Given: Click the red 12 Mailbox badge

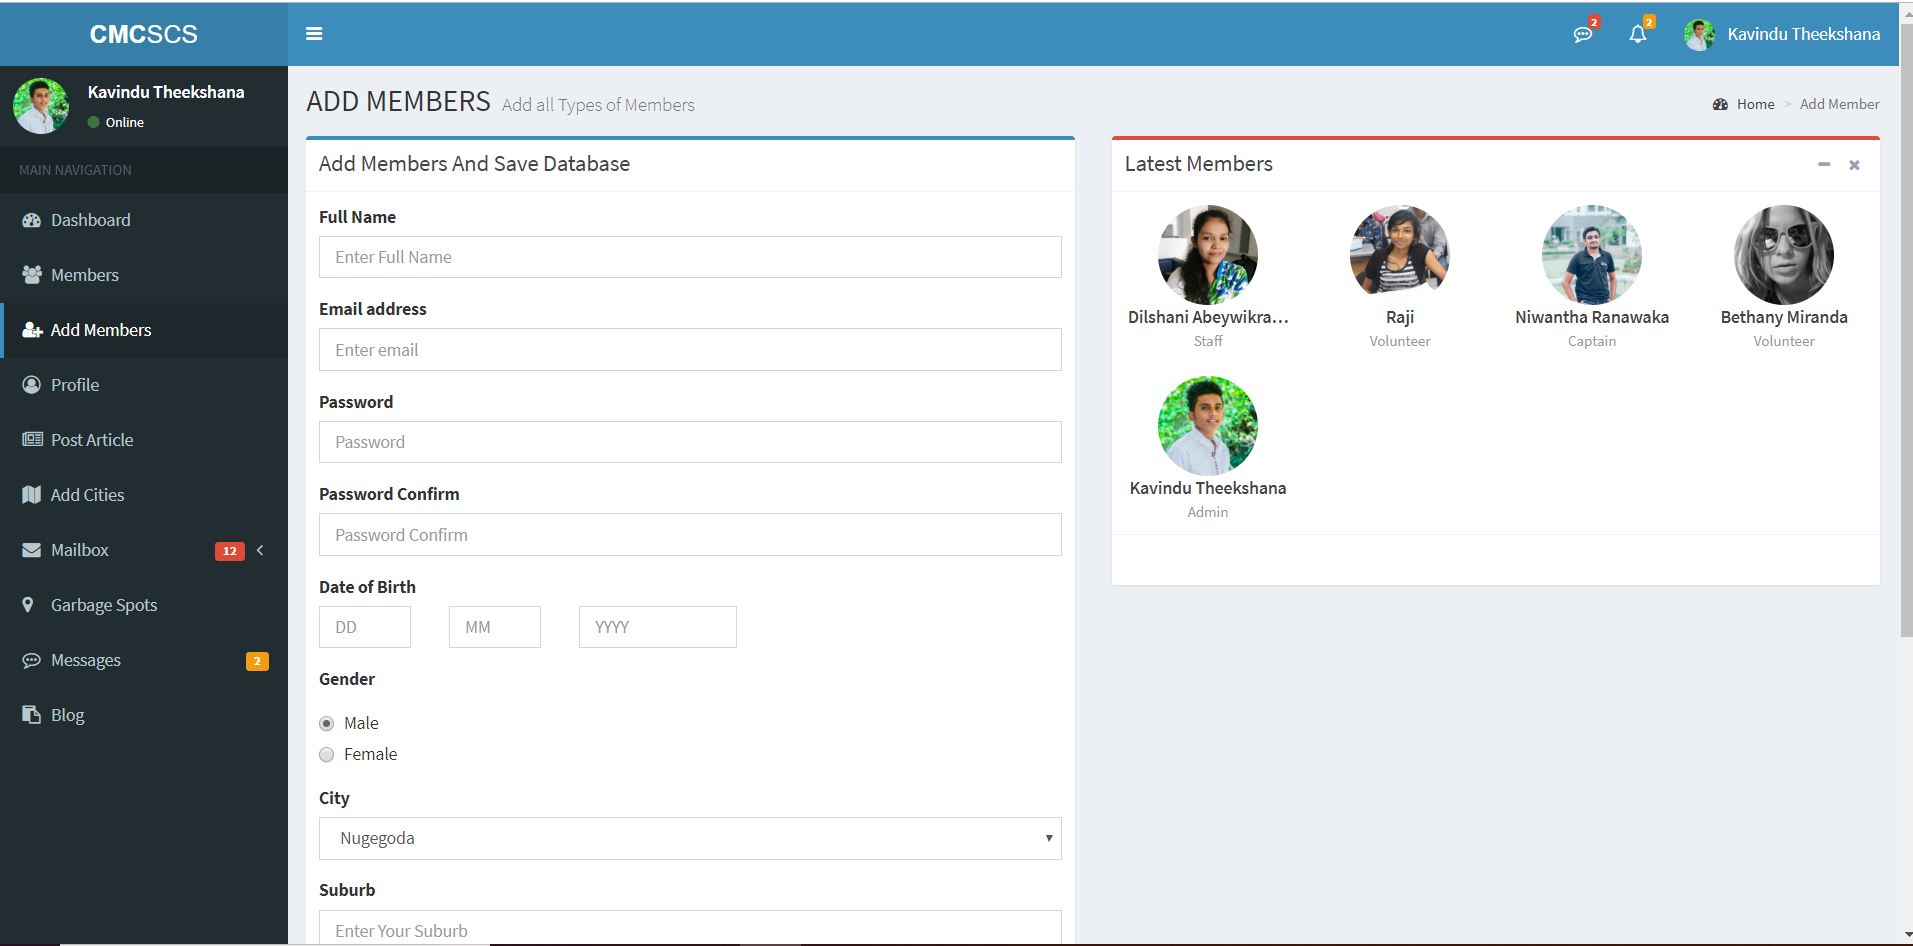Looking at the screenshot, I should coord(230,551).
